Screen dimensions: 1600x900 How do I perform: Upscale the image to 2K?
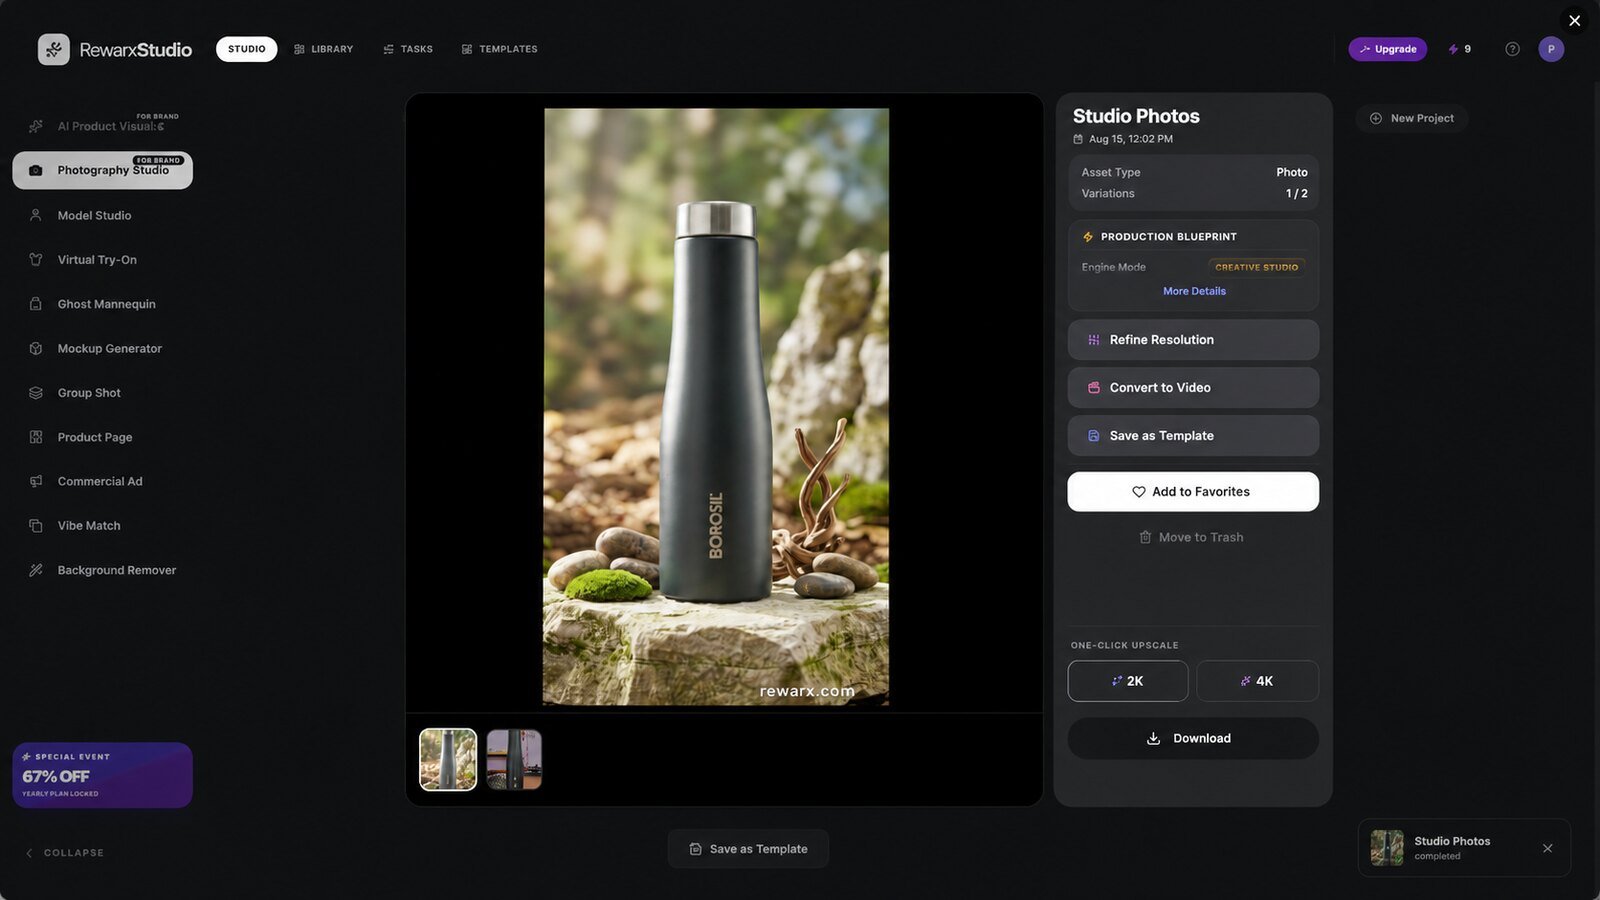[x=1128, y=681]
